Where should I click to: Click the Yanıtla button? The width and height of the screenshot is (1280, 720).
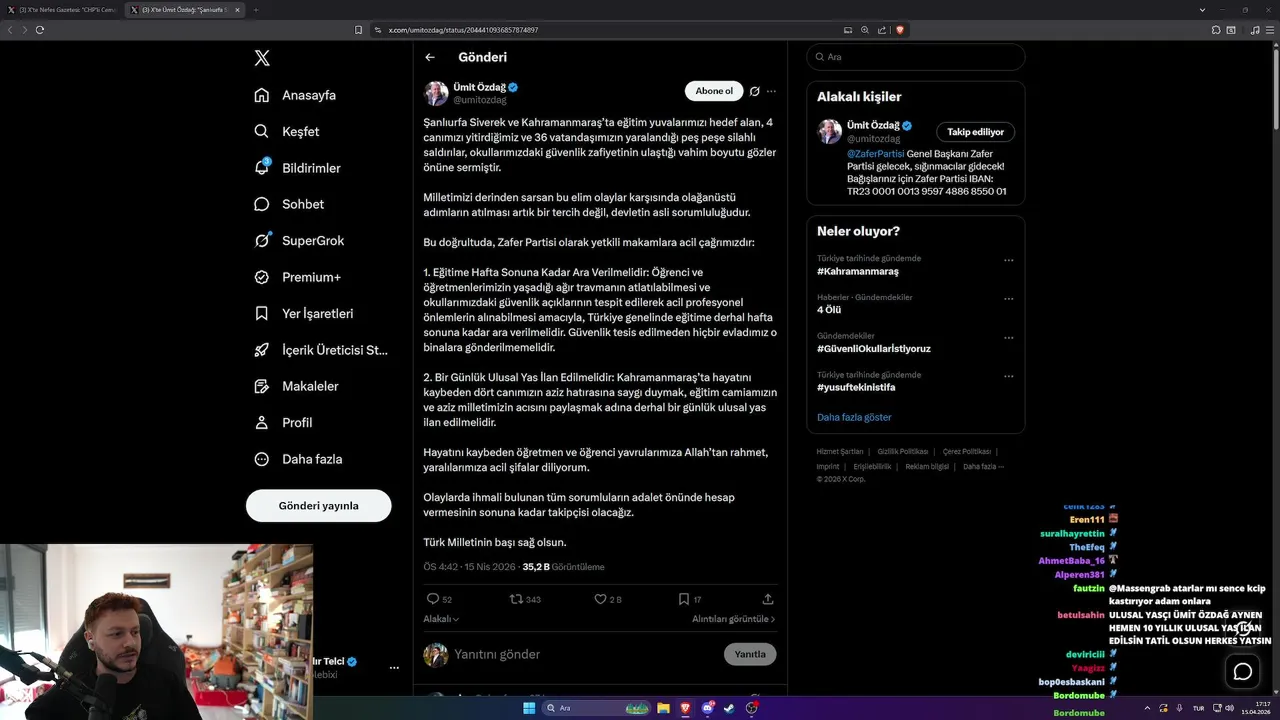[x=750, y=654]
